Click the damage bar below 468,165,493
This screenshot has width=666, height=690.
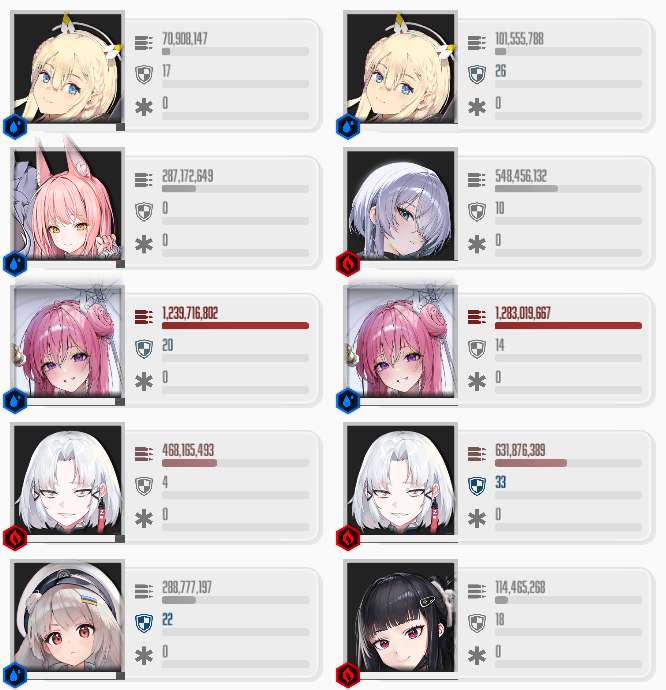point(235,463)
